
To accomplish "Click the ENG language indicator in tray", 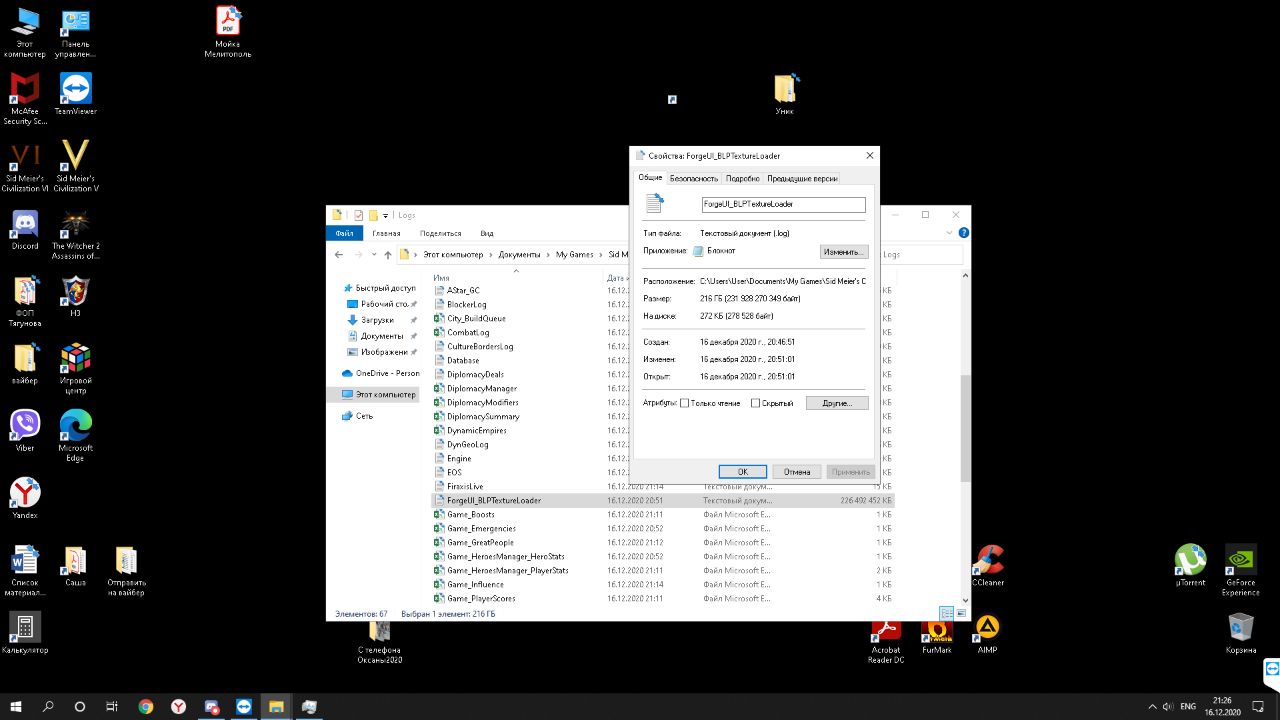I will [x=1188, y=706].
